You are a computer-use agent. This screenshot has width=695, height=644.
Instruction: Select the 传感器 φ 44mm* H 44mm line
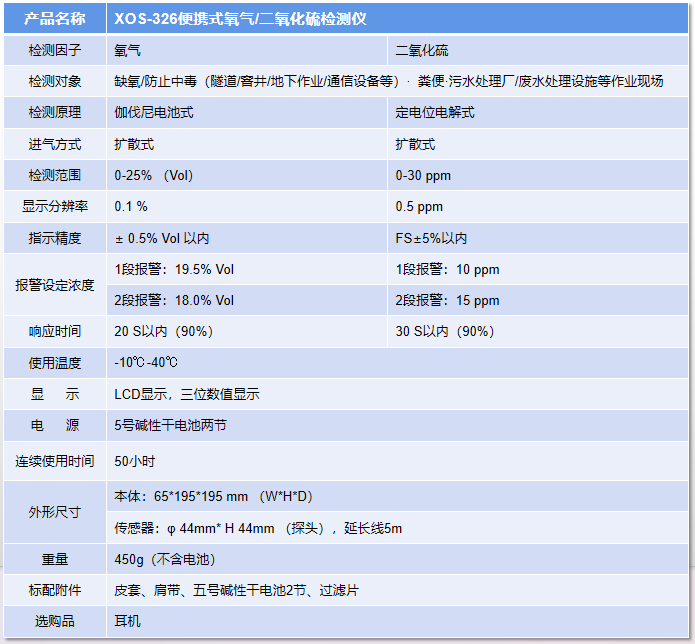(258, 528)
